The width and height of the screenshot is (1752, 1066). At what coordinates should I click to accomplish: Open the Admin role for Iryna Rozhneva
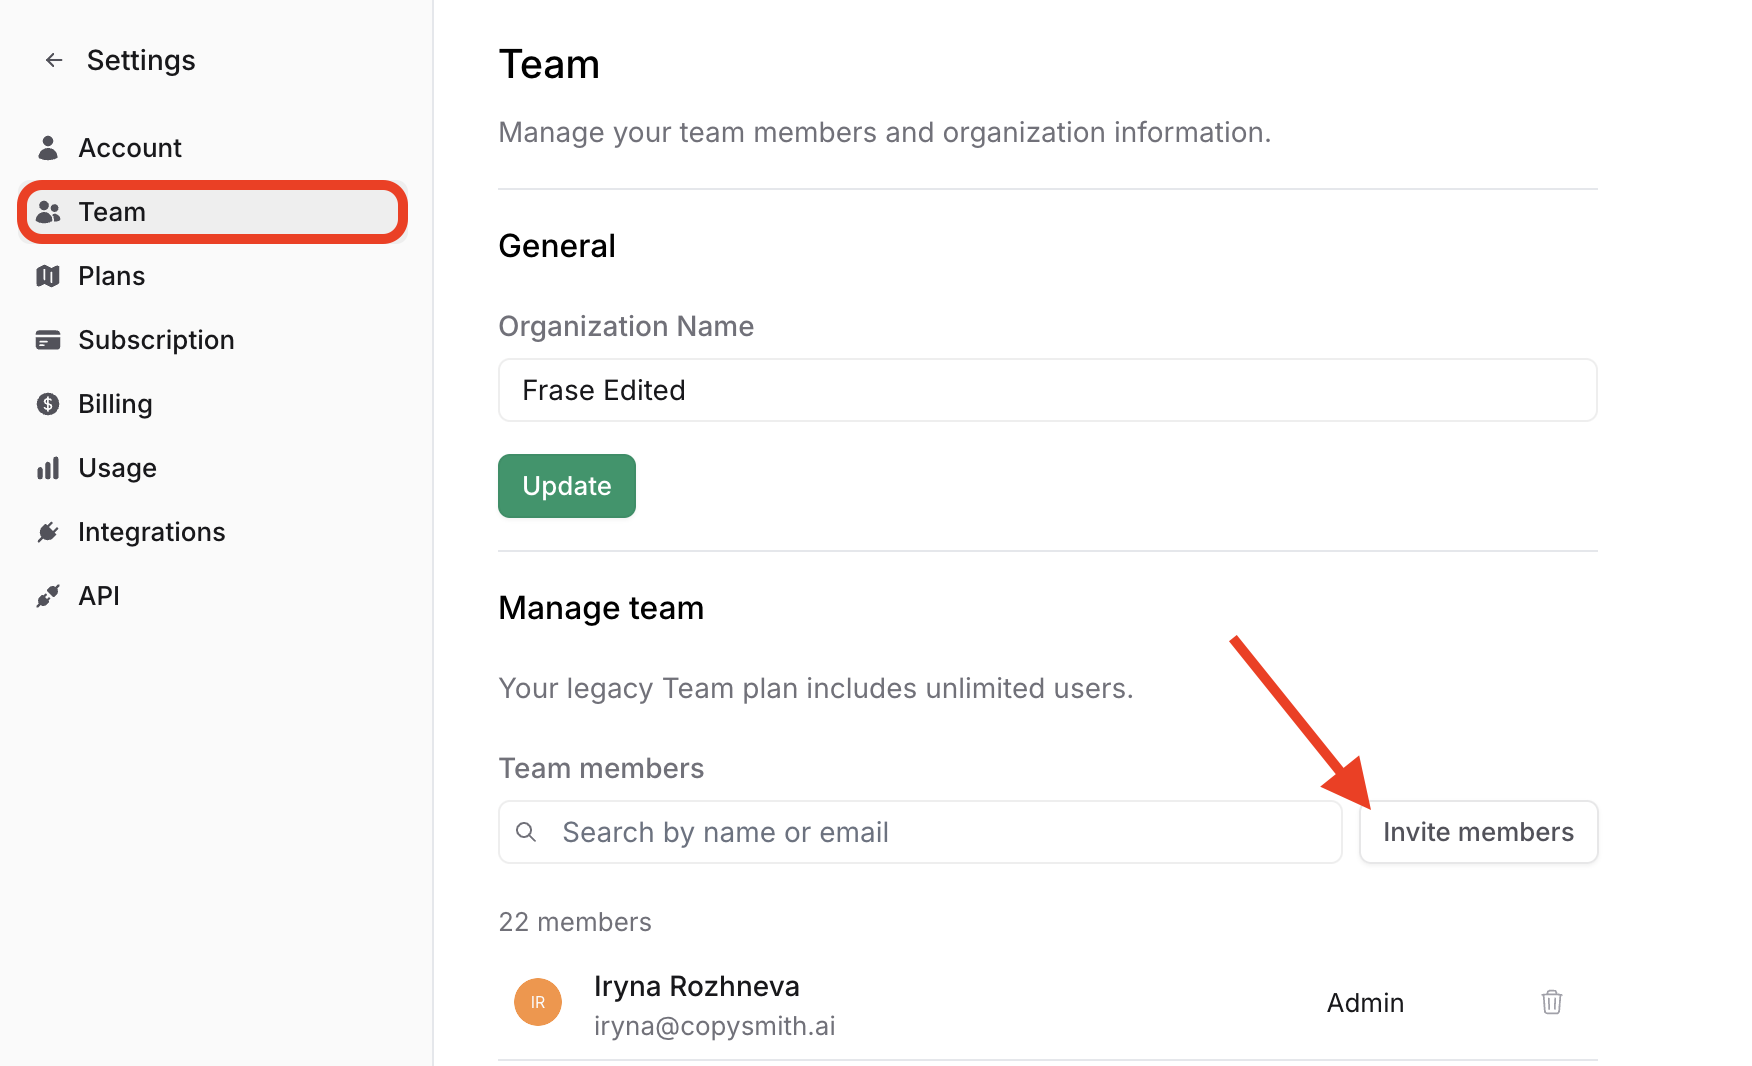pos(1365,1003)
